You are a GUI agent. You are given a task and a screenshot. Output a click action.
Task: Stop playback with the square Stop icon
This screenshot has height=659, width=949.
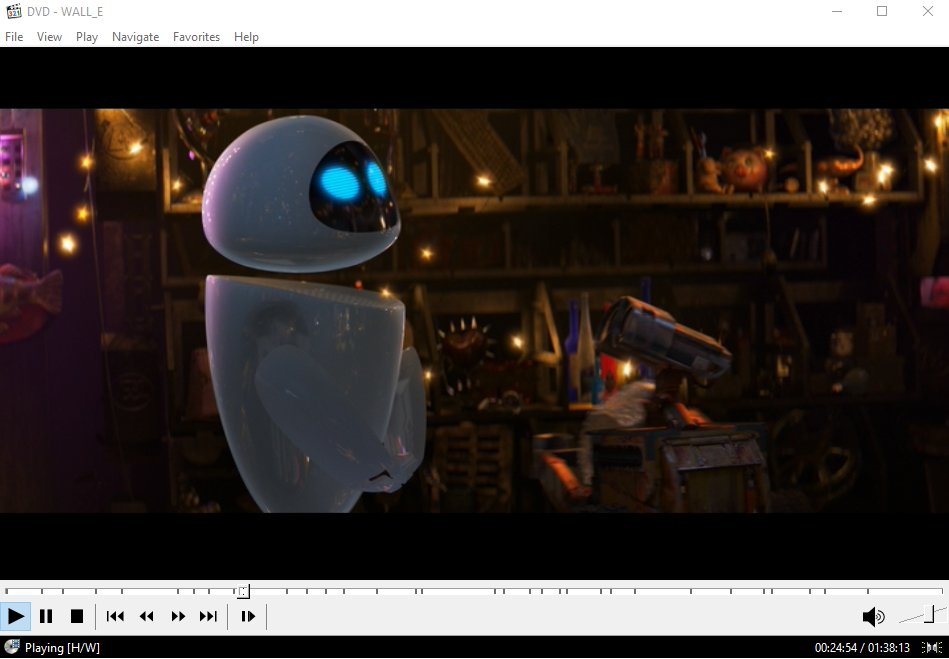point(77,616)
